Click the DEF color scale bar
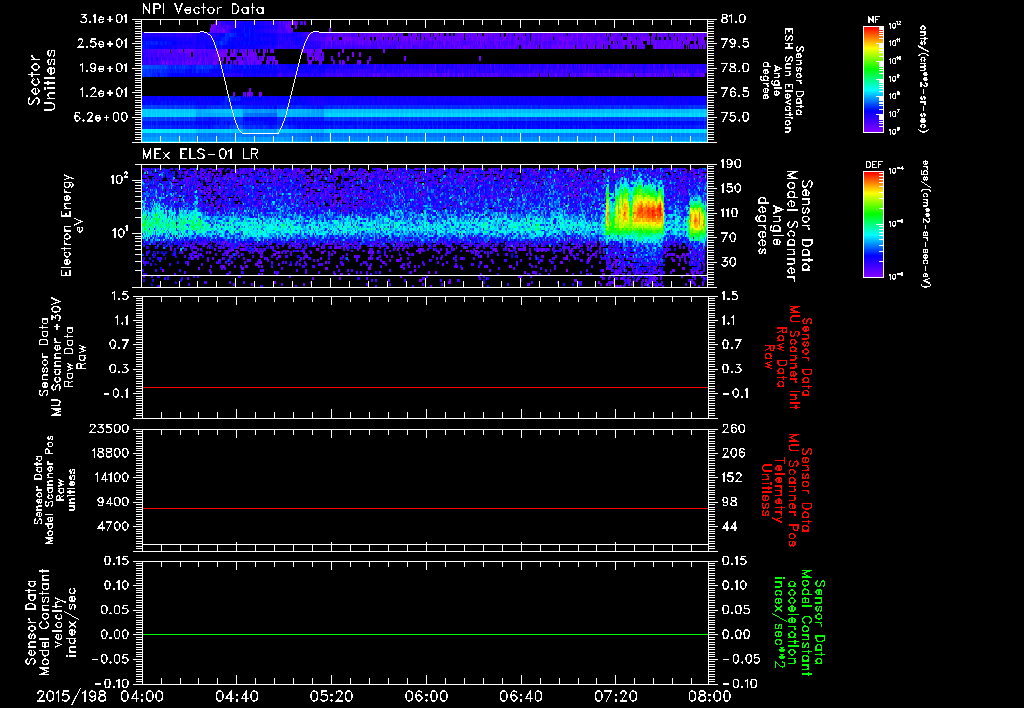The height and width of the screenshot is (708, 1024). pyautogui.click(x=873, y=223)
